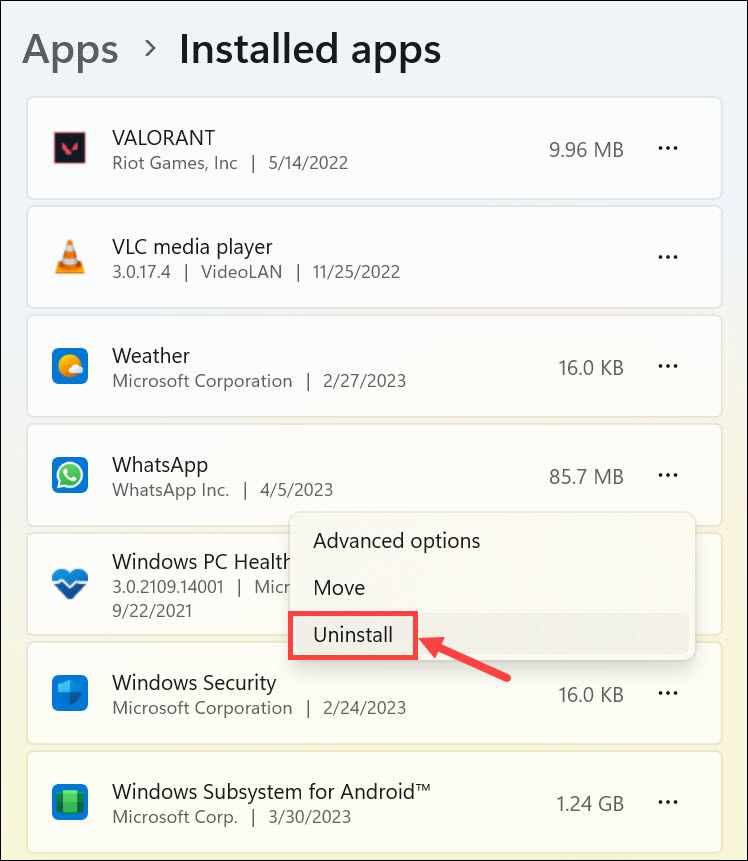Screen dimensions: 748x861
Task: Click the VideoLAN publisher text
Action: pyautogui.click(x=242, y=272)
